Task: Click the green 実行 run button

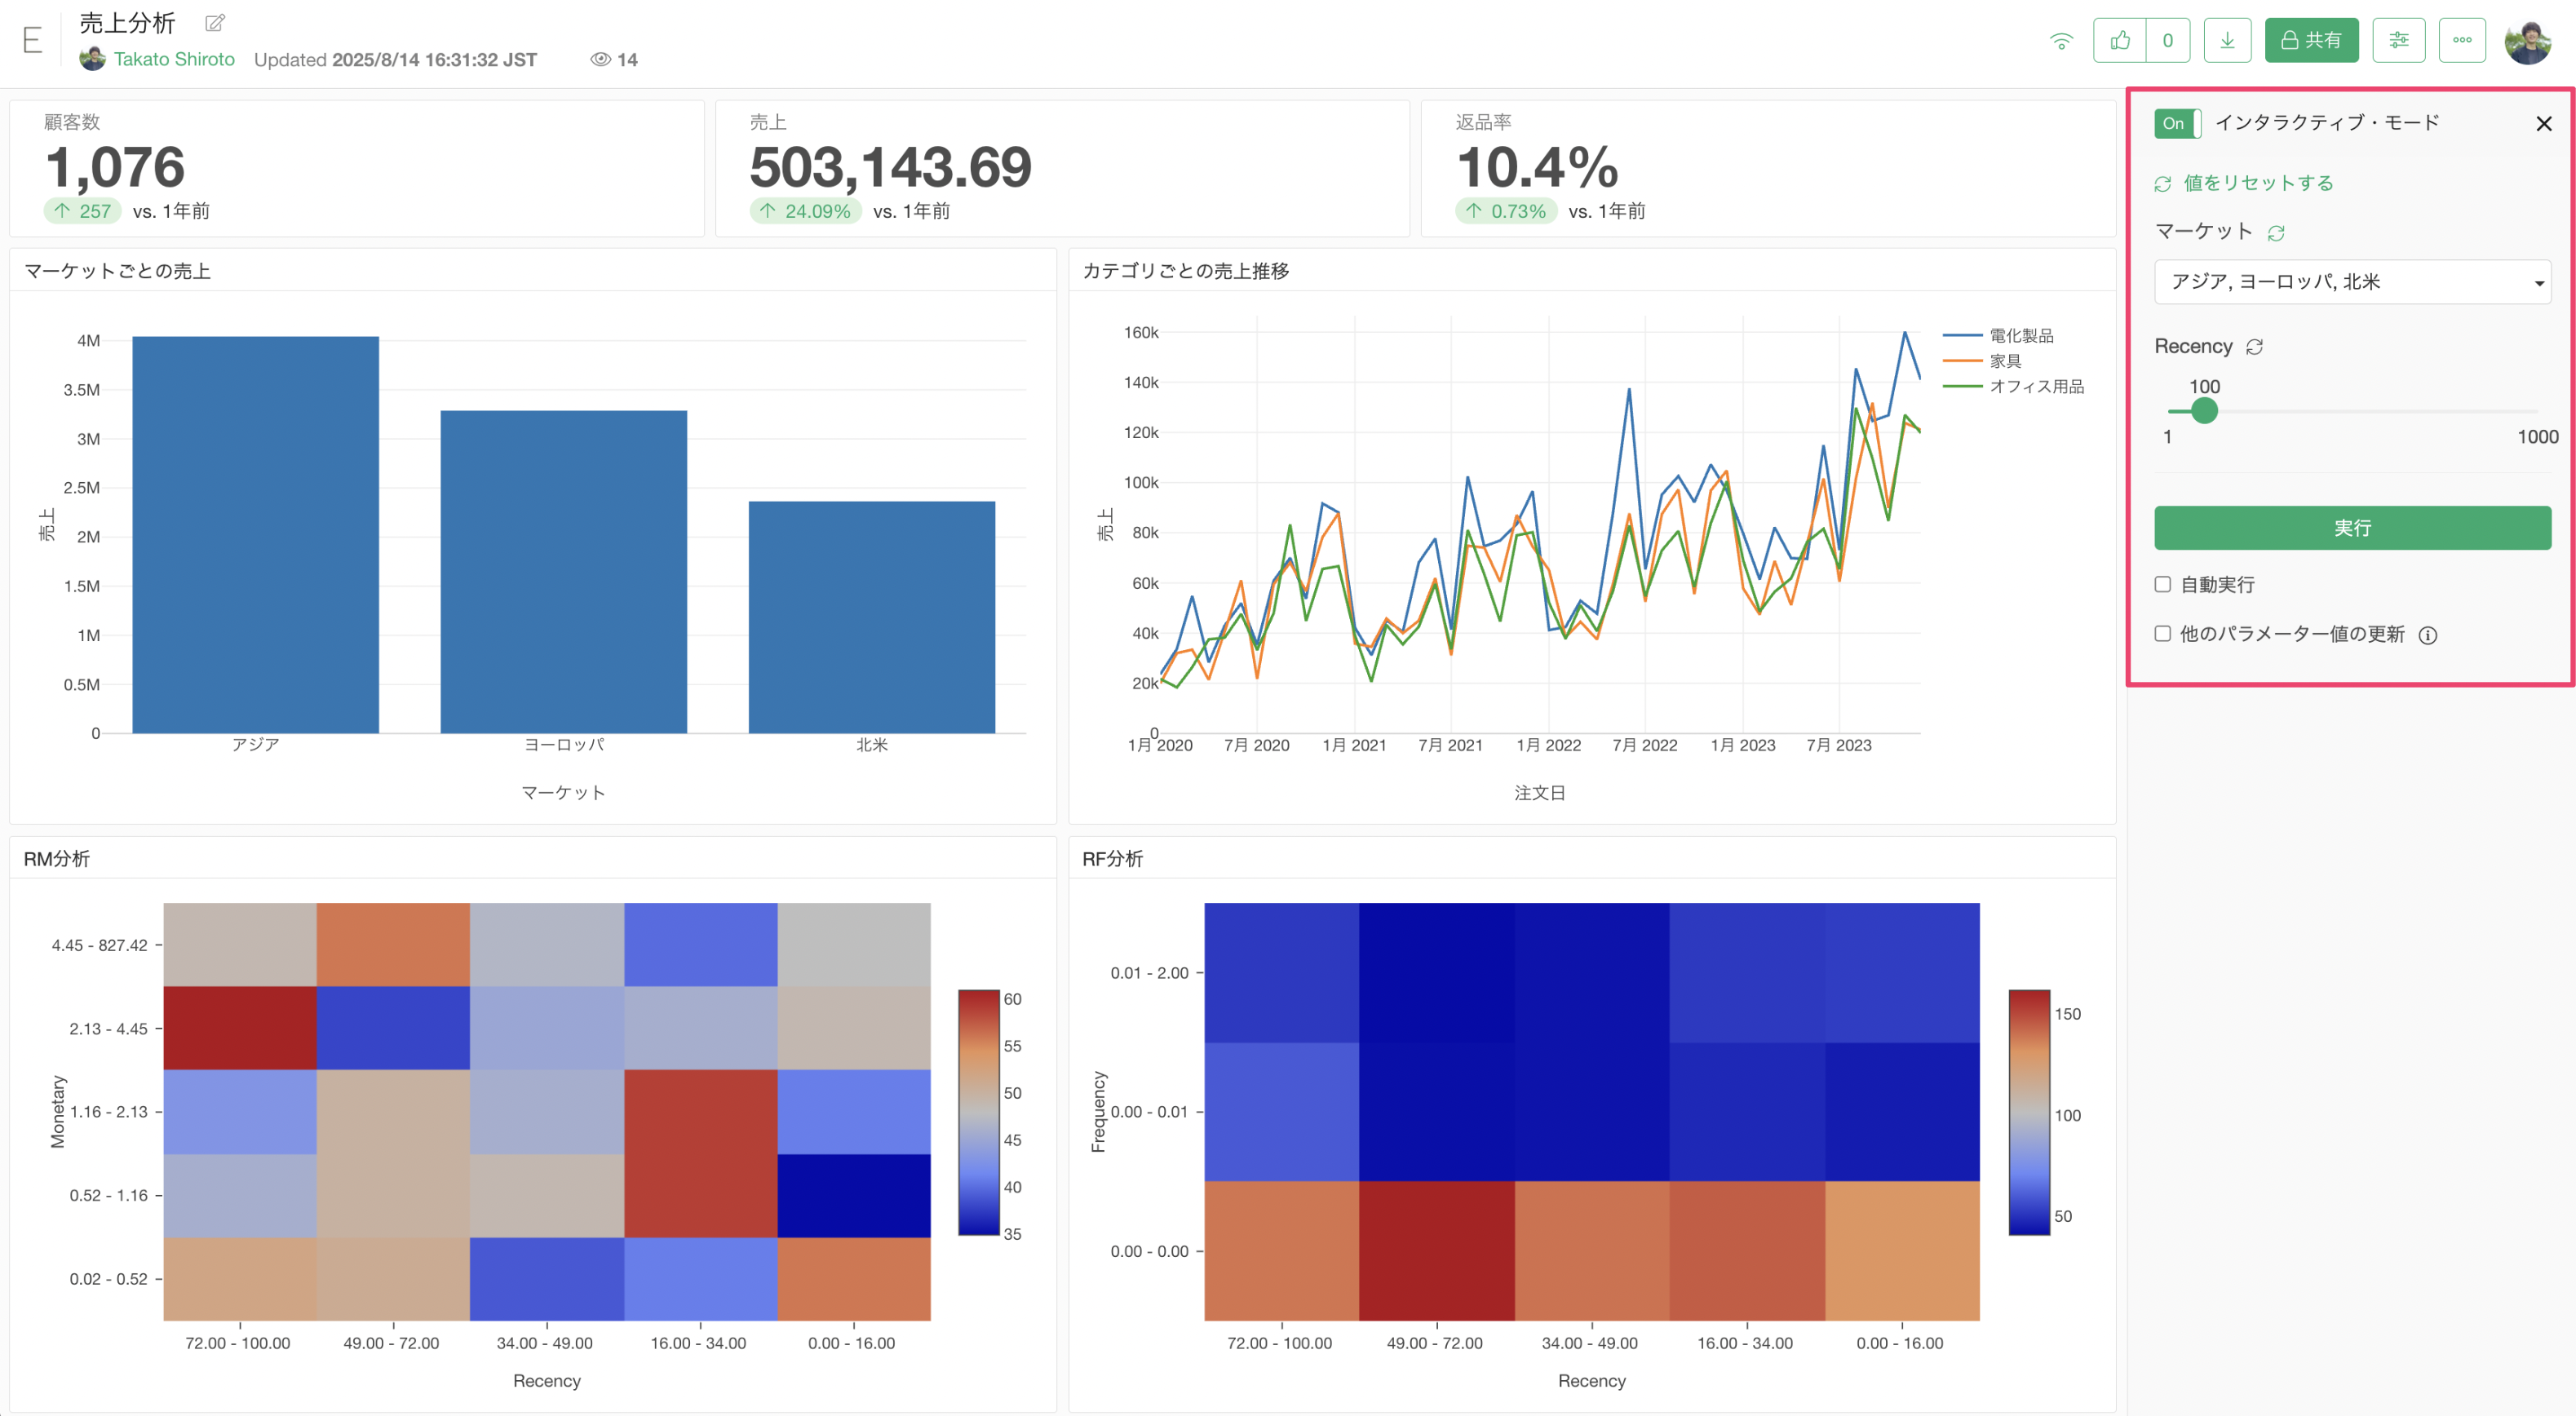Action: 2352,527
